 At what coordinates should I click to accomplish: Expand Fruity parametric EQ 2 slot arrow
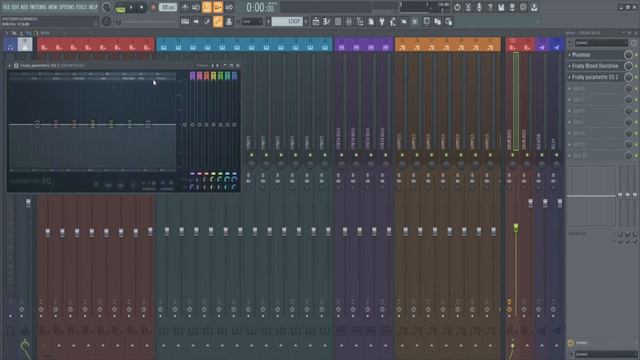click(570, 77)
